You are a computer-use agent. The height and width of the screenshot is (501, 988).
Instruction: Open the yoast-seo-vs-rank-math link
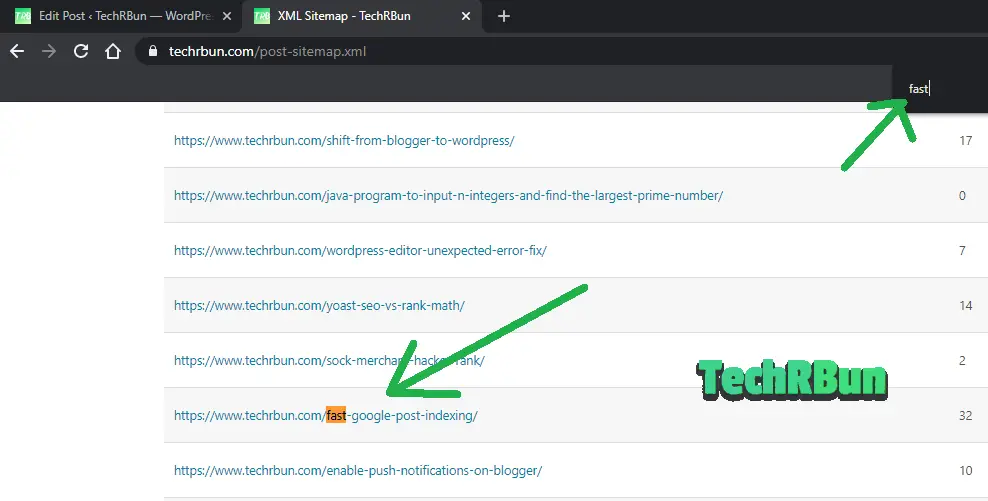point(319,306)
